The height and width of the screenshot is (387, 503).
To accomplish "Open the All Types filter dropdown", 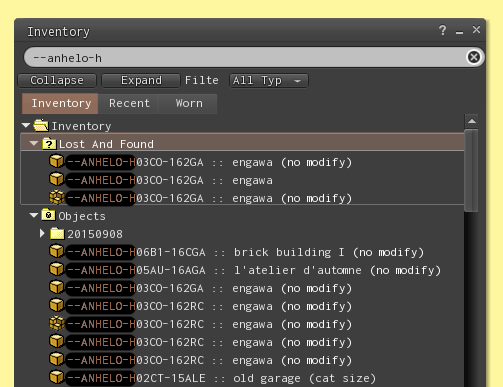I will coord(269,81).
